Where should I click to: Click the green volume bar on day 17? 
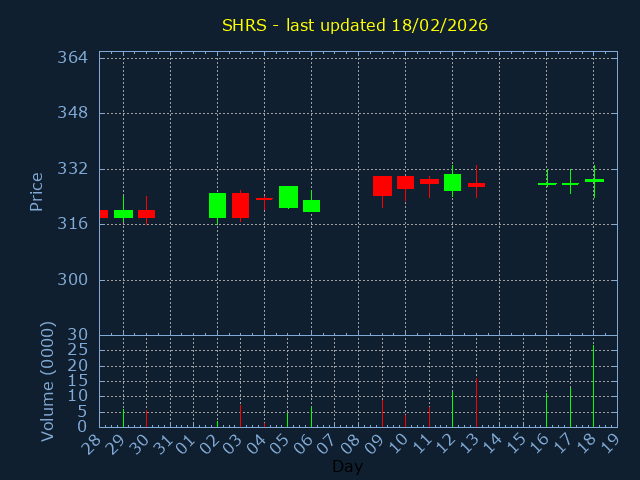point(570,407)
